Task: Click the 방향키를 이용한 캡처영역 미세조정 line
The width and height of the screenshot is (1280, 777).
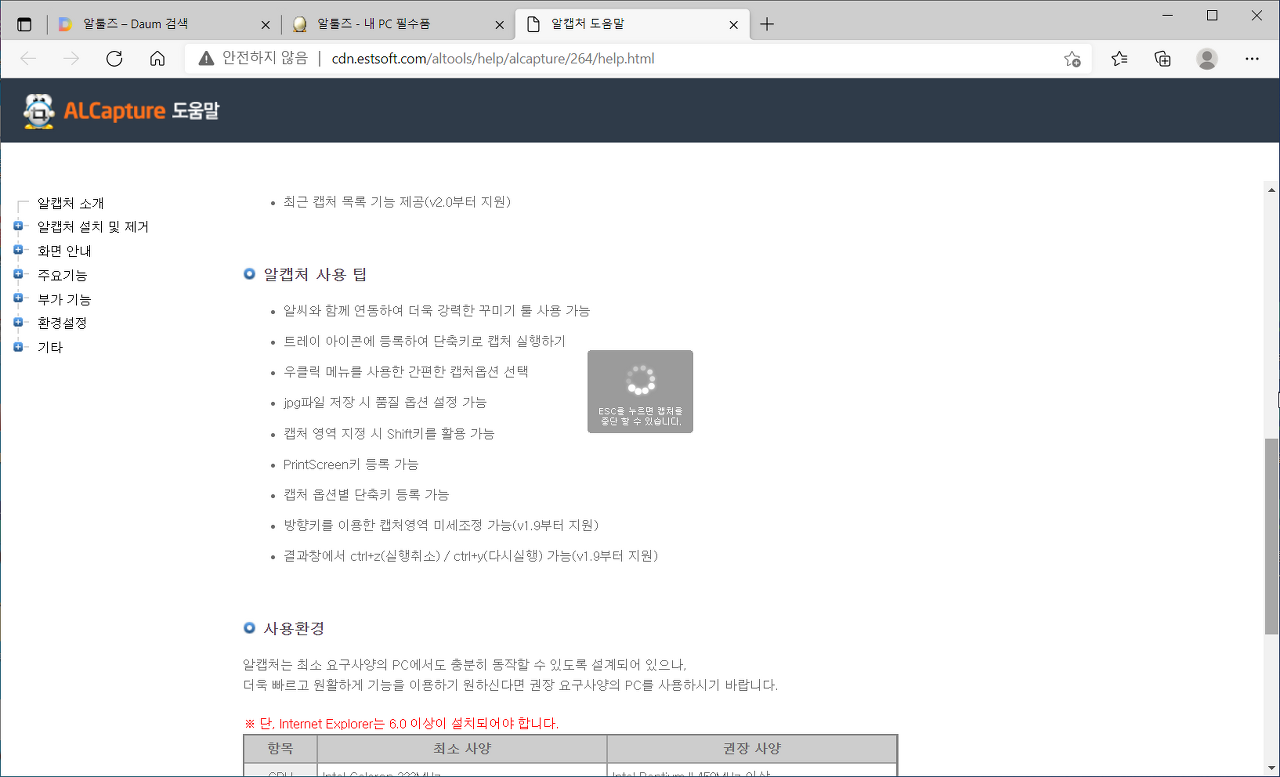Action: pyautogui.click(x=441, y=525)
